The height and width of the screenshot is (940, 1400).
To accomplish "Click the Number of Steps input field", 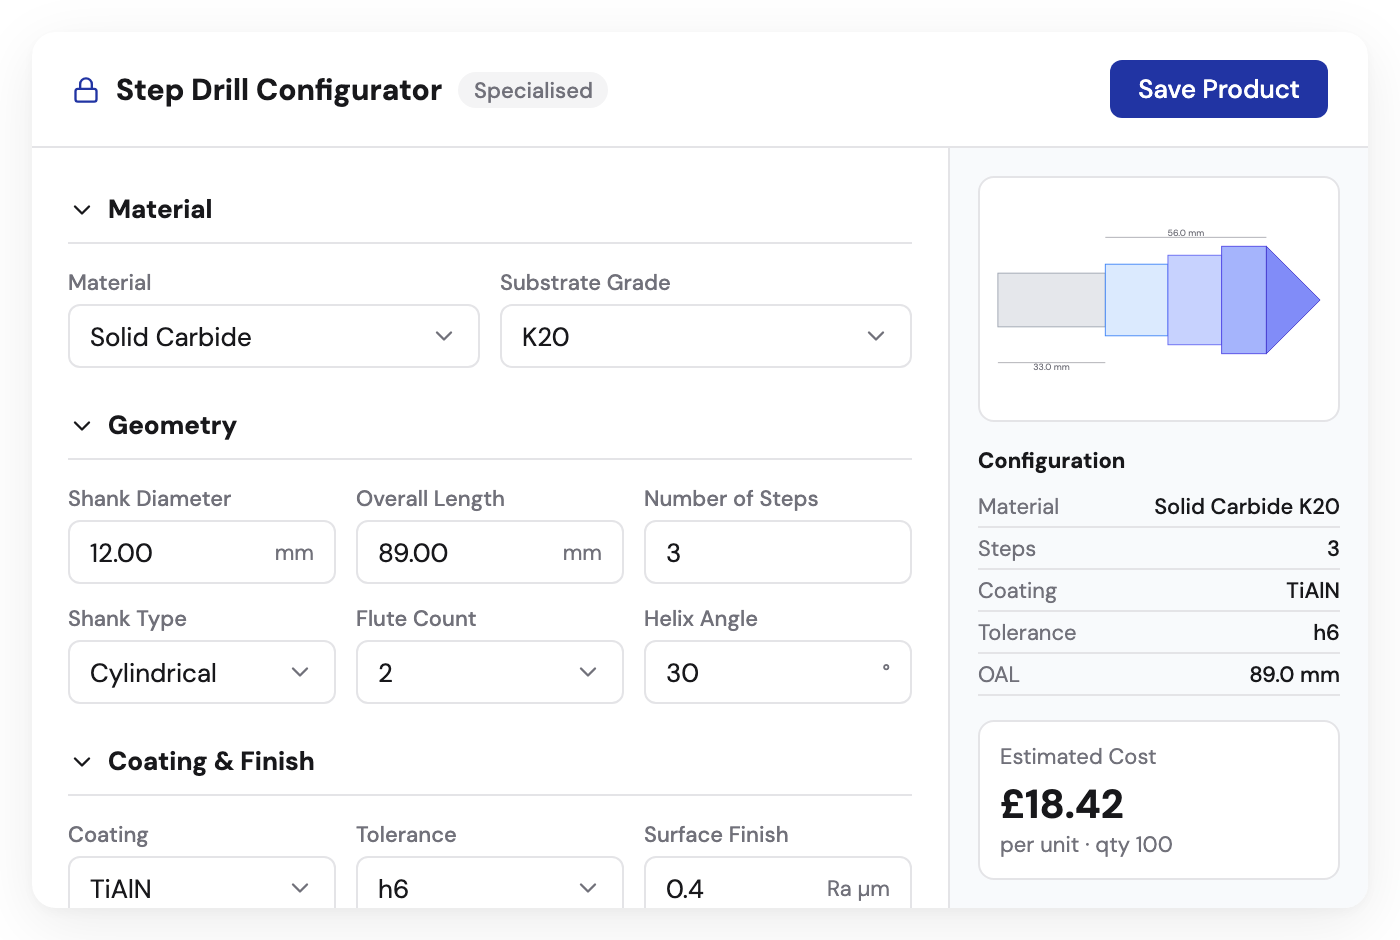I will pos(777,552).
